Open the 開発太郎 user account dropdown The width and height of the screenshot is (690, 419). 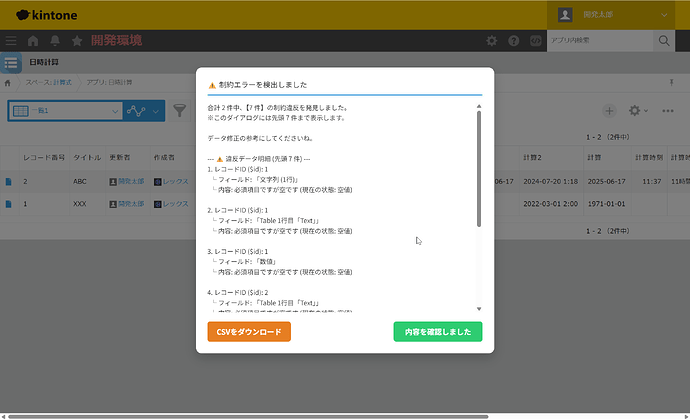tap(611, 15)
